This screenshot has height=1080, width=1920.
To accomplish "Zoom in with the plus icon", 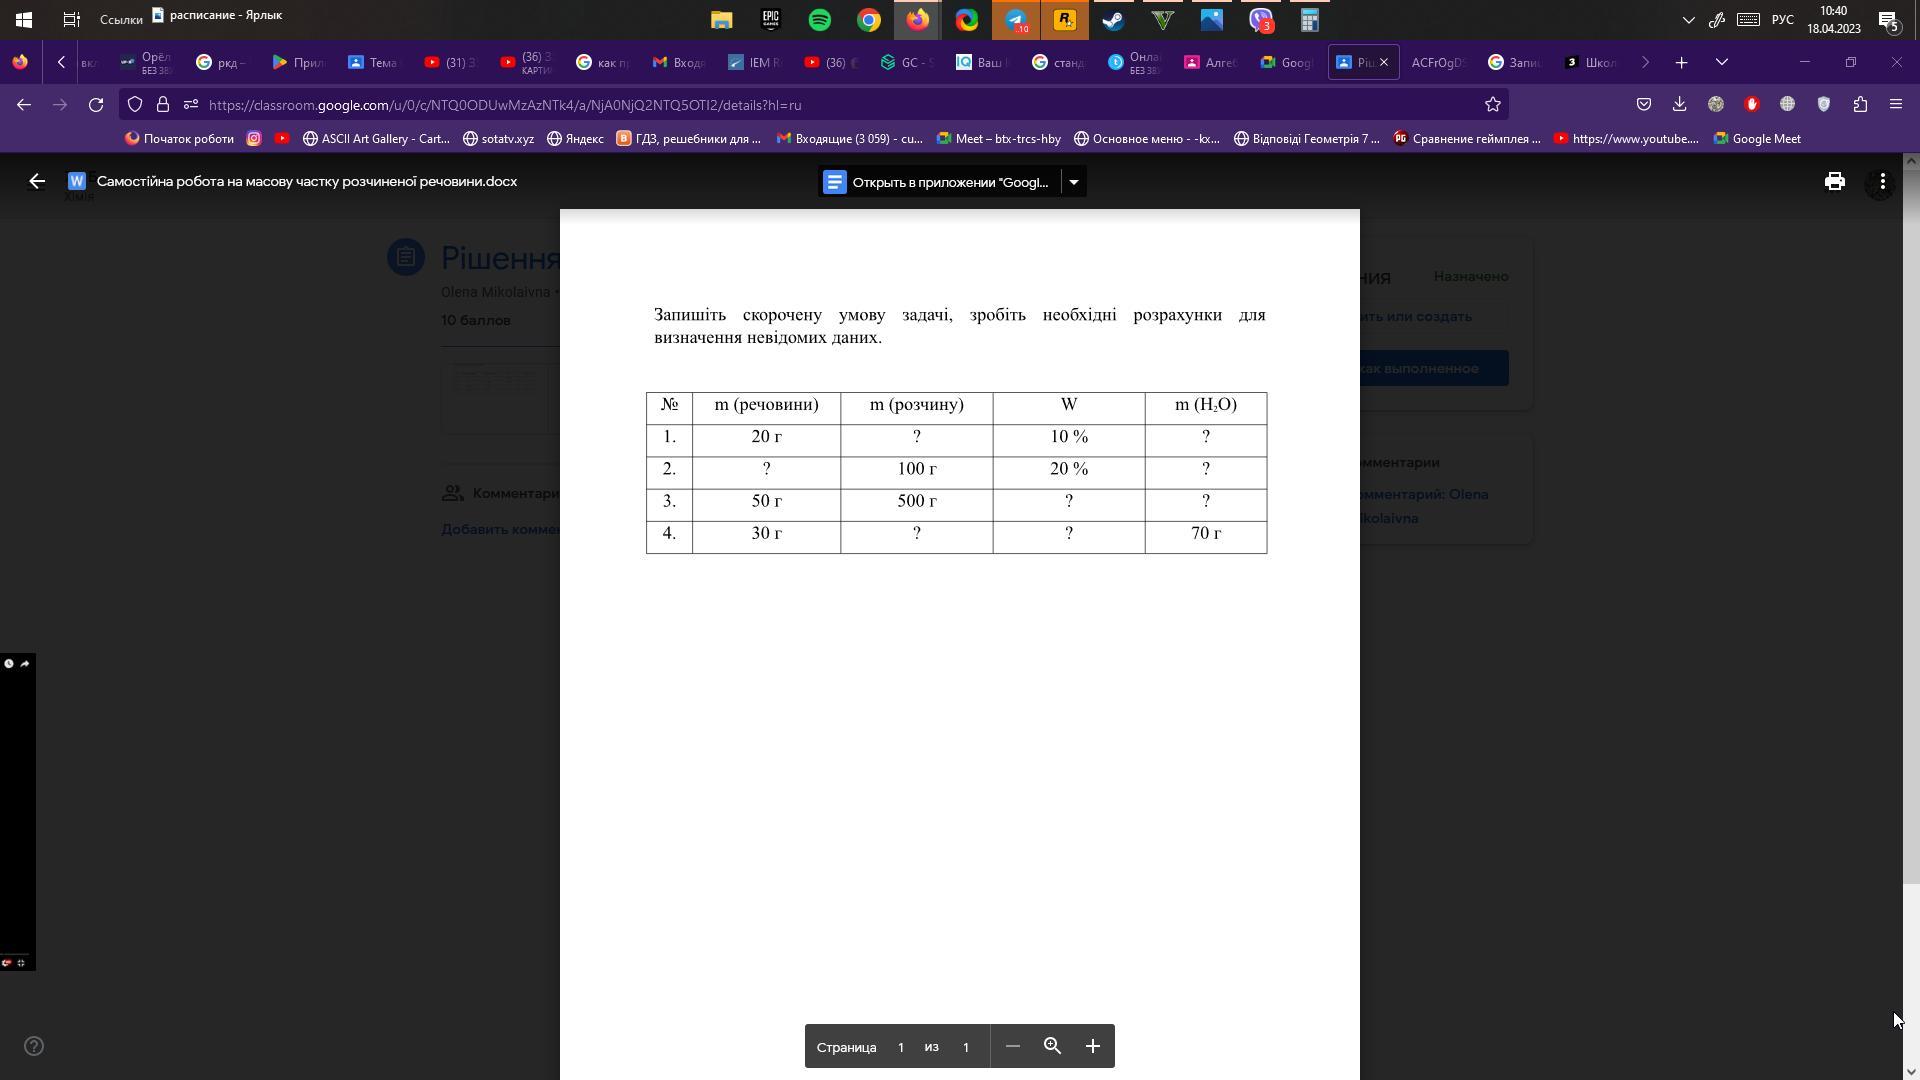I will [x=1092, y=1046].
